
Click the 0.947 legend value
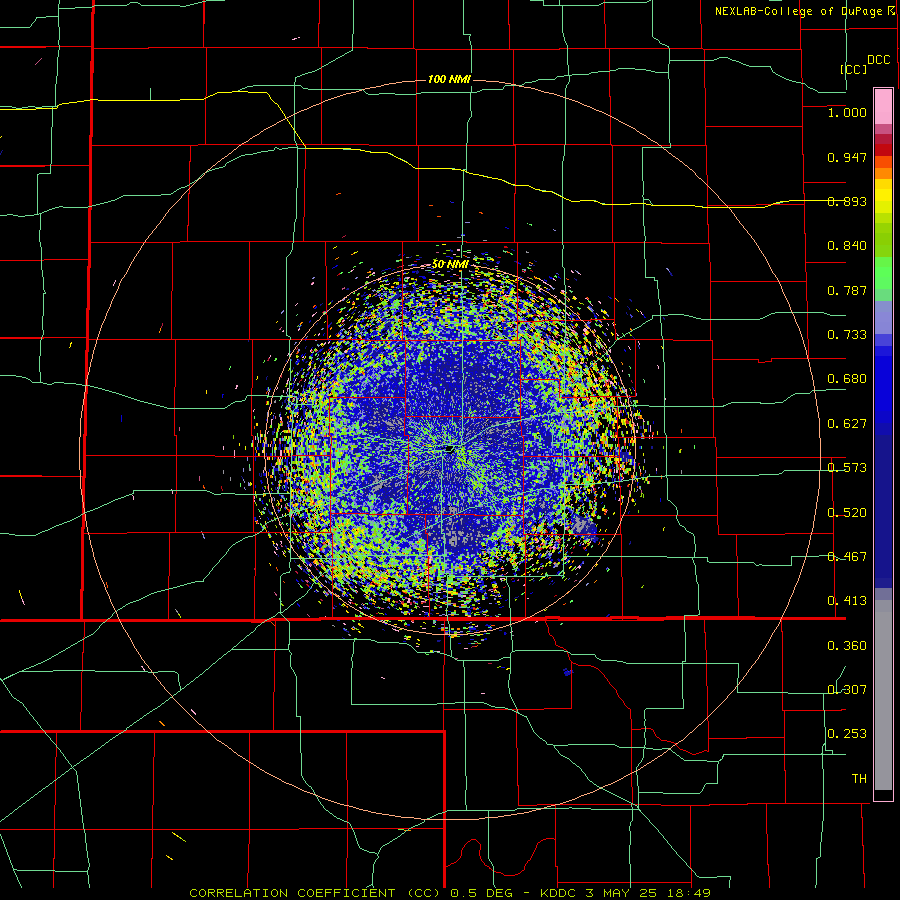(847, 157)
